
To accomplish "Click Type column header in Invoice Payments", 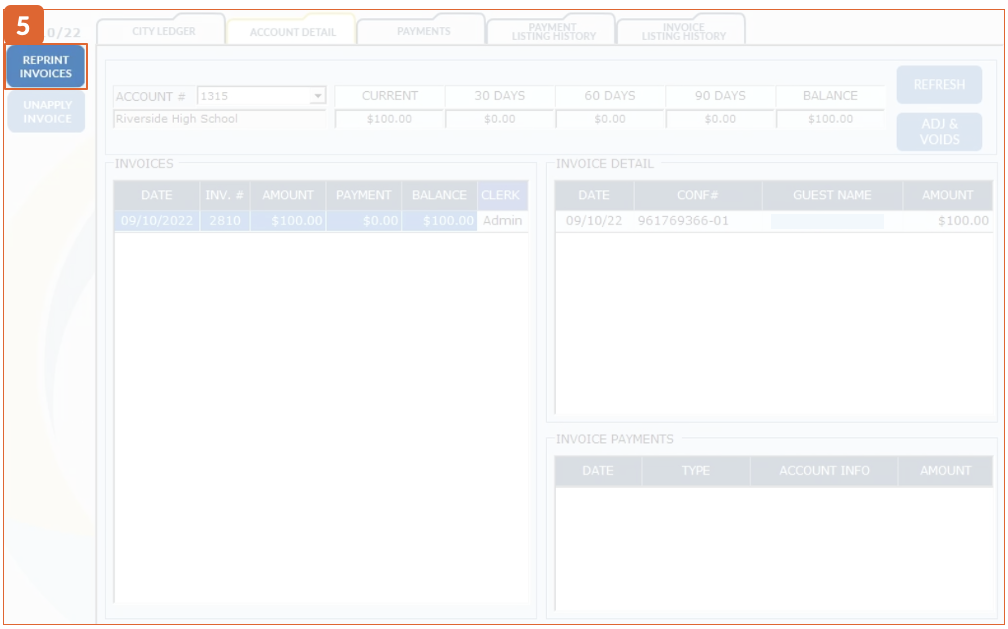I will pos(695,470).
